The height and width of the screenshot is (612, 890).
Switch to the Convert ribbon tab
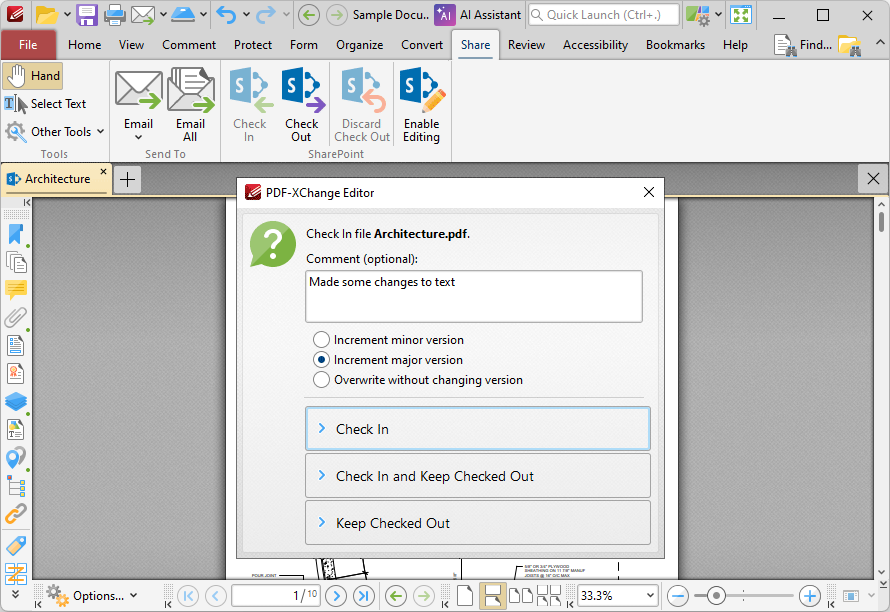(422, 45)
